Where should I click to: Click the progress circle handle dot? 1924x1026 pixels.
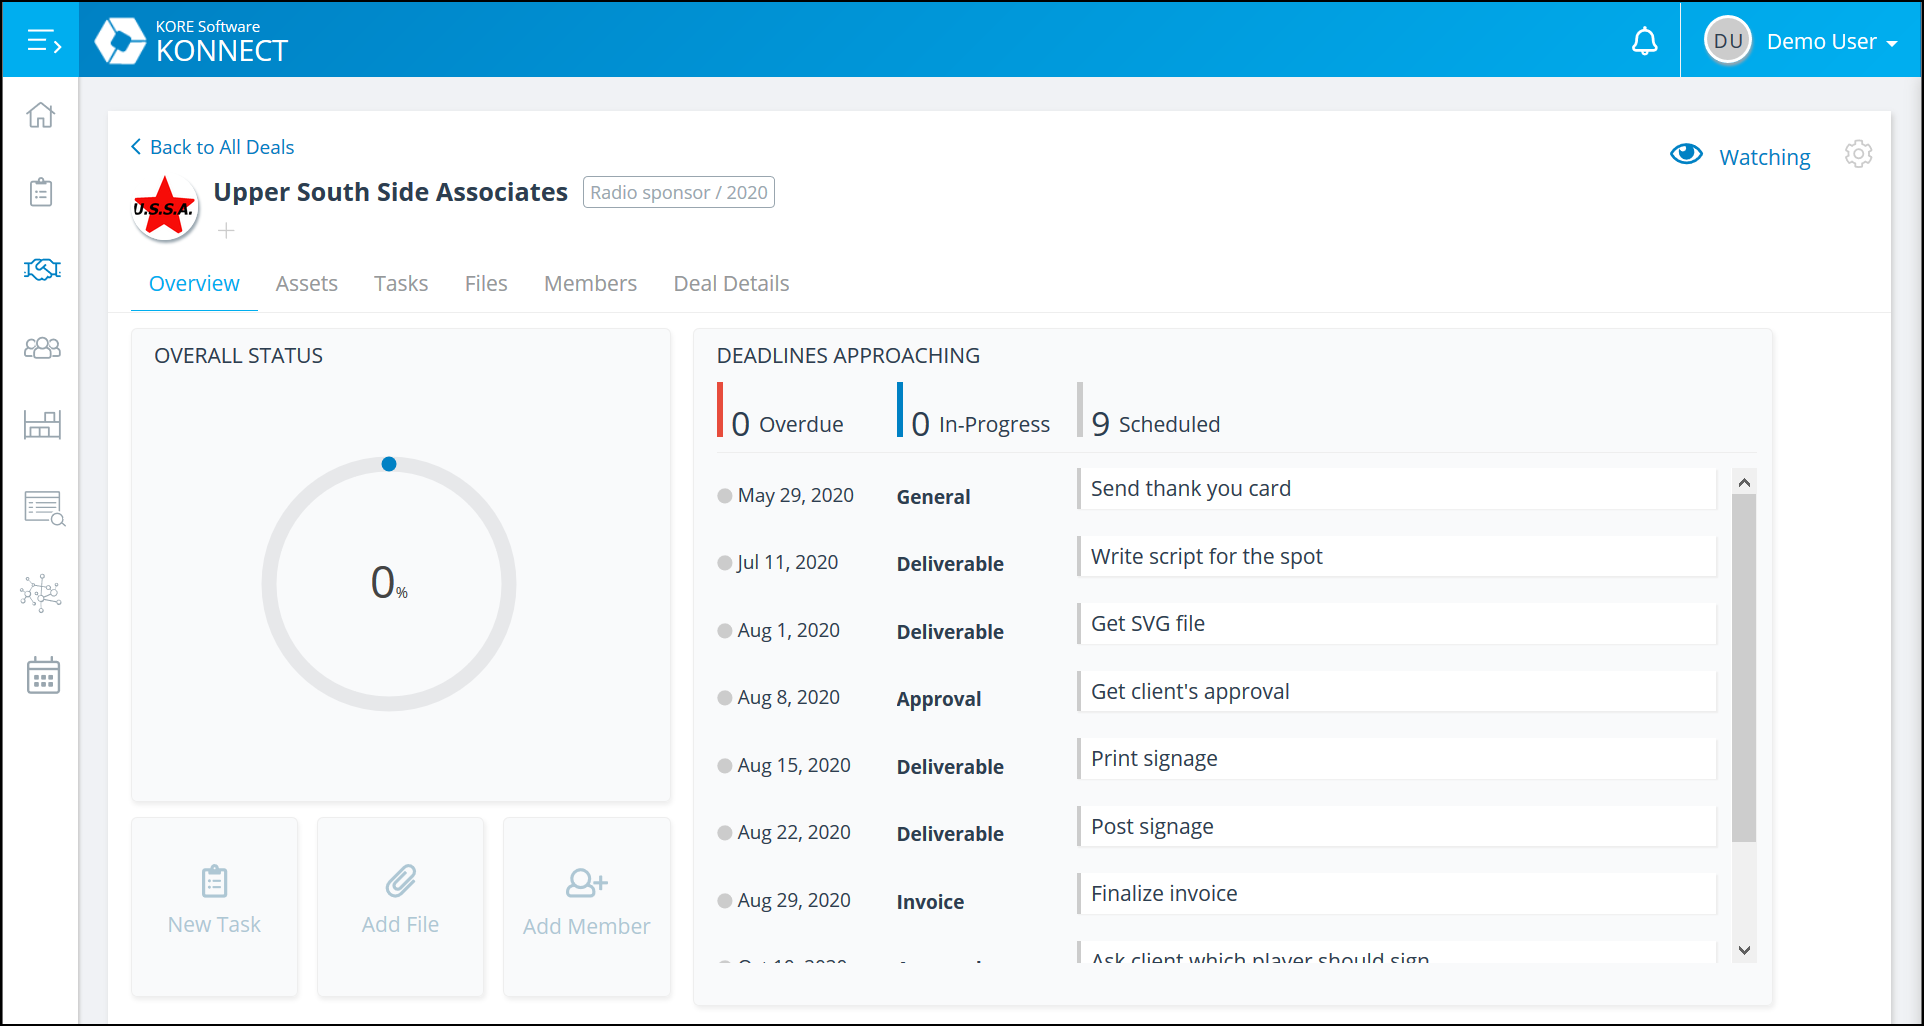pos(389,464)
